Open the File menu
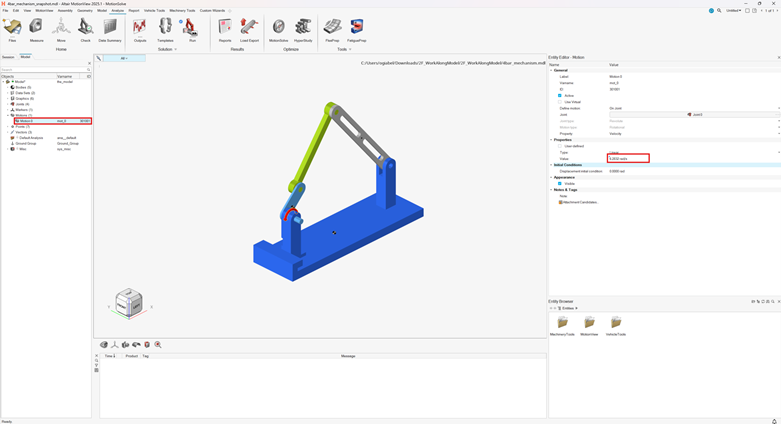The width and height of the screenshot is (781, 424). pos(5,10)
